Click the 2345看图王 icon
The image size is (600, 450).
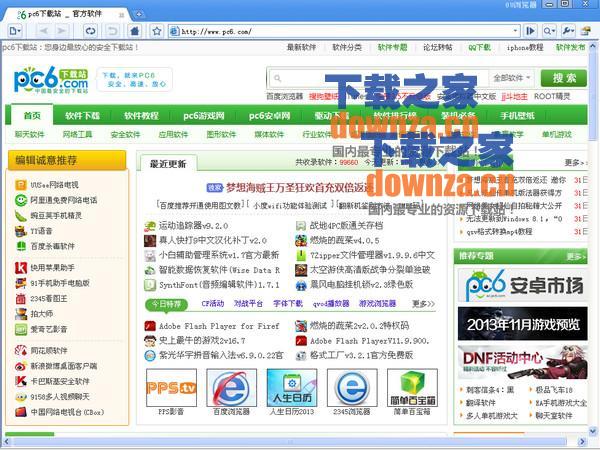(21, 298)
